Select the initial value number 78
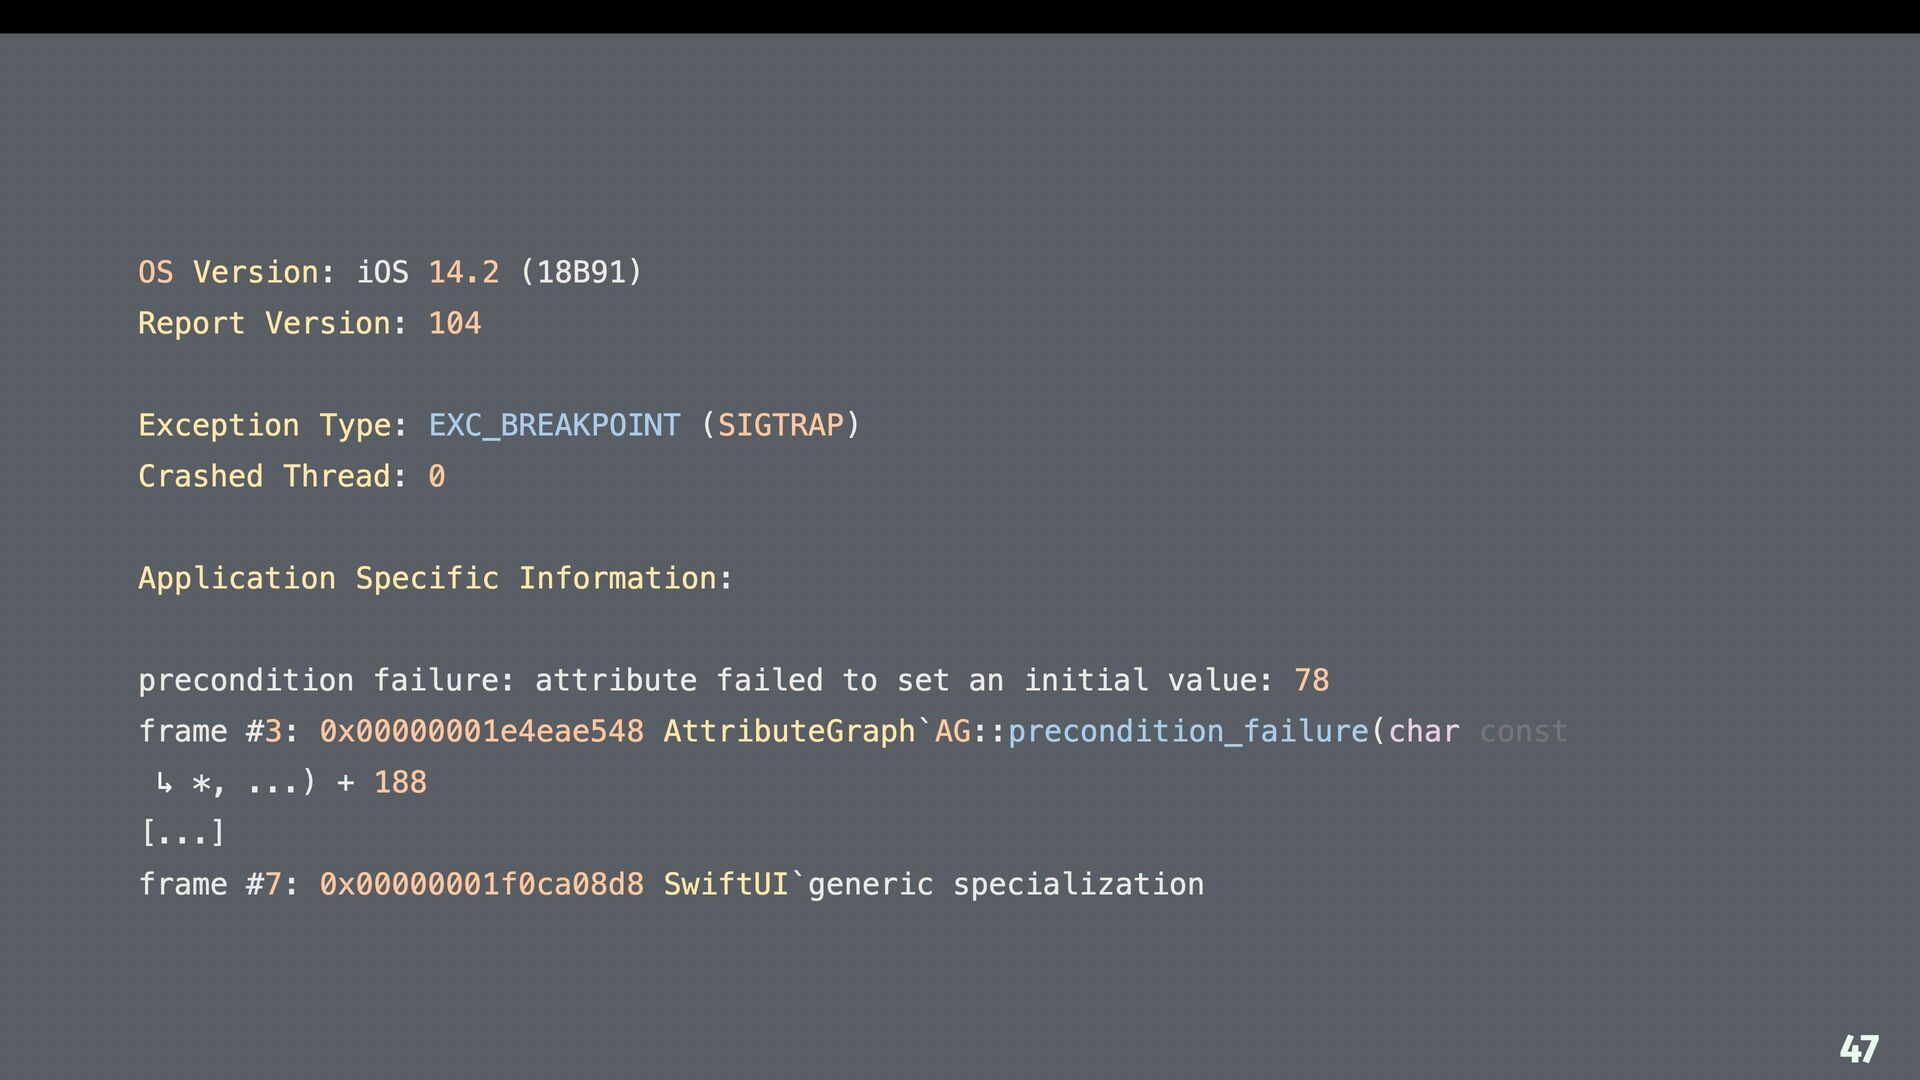The width and height of the screenshot is (1920, 1080). 1312,680
